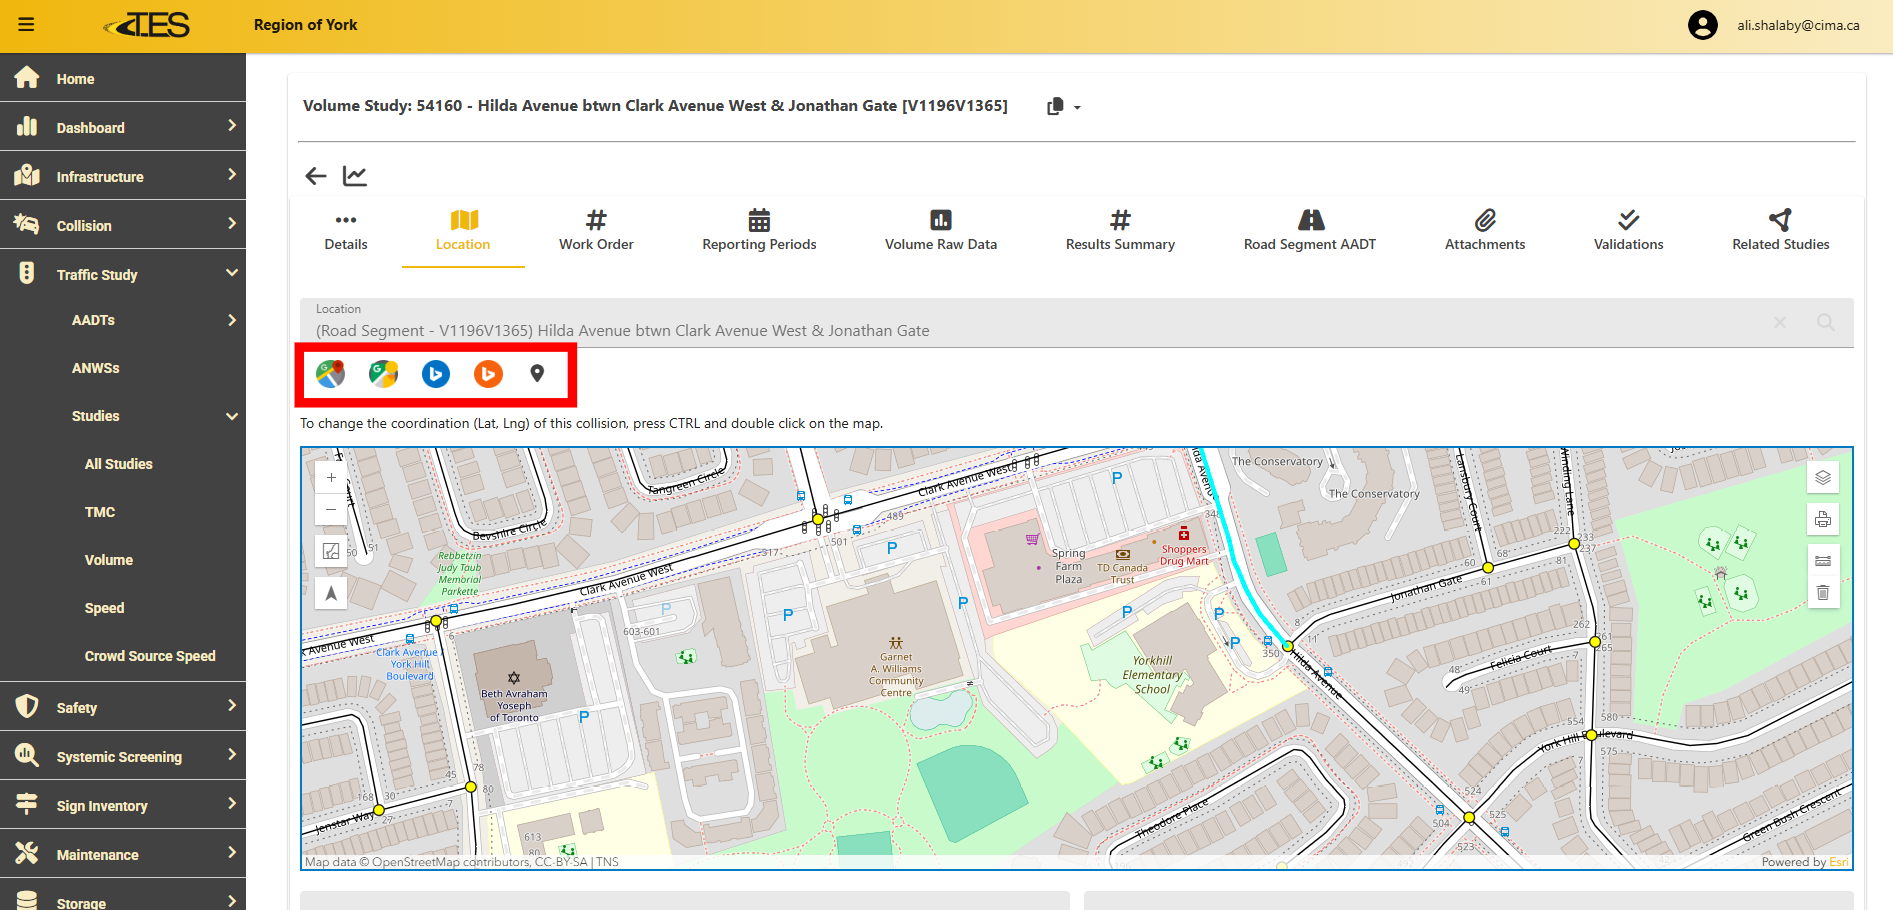Screen dimensions: 1893x910
Task: Open Crowd Source Speed studies
Action: coord(150,656)
